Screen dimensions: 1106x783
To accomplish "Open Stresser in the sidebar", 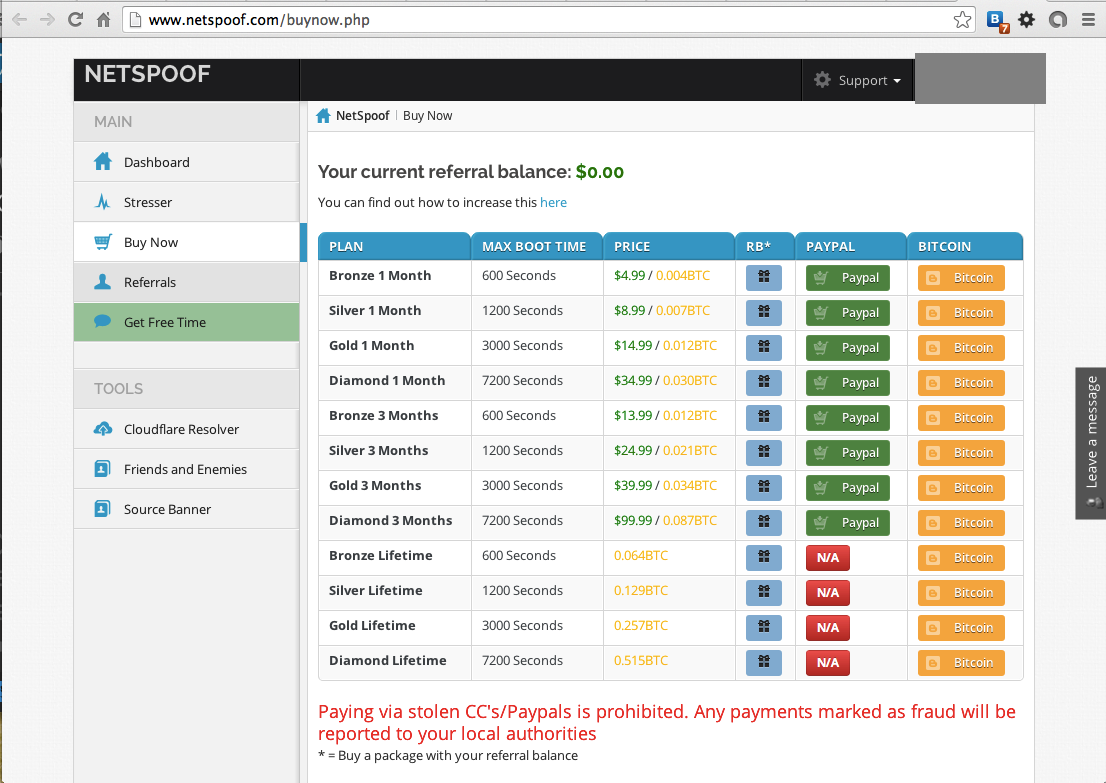I will click(186, 202).
